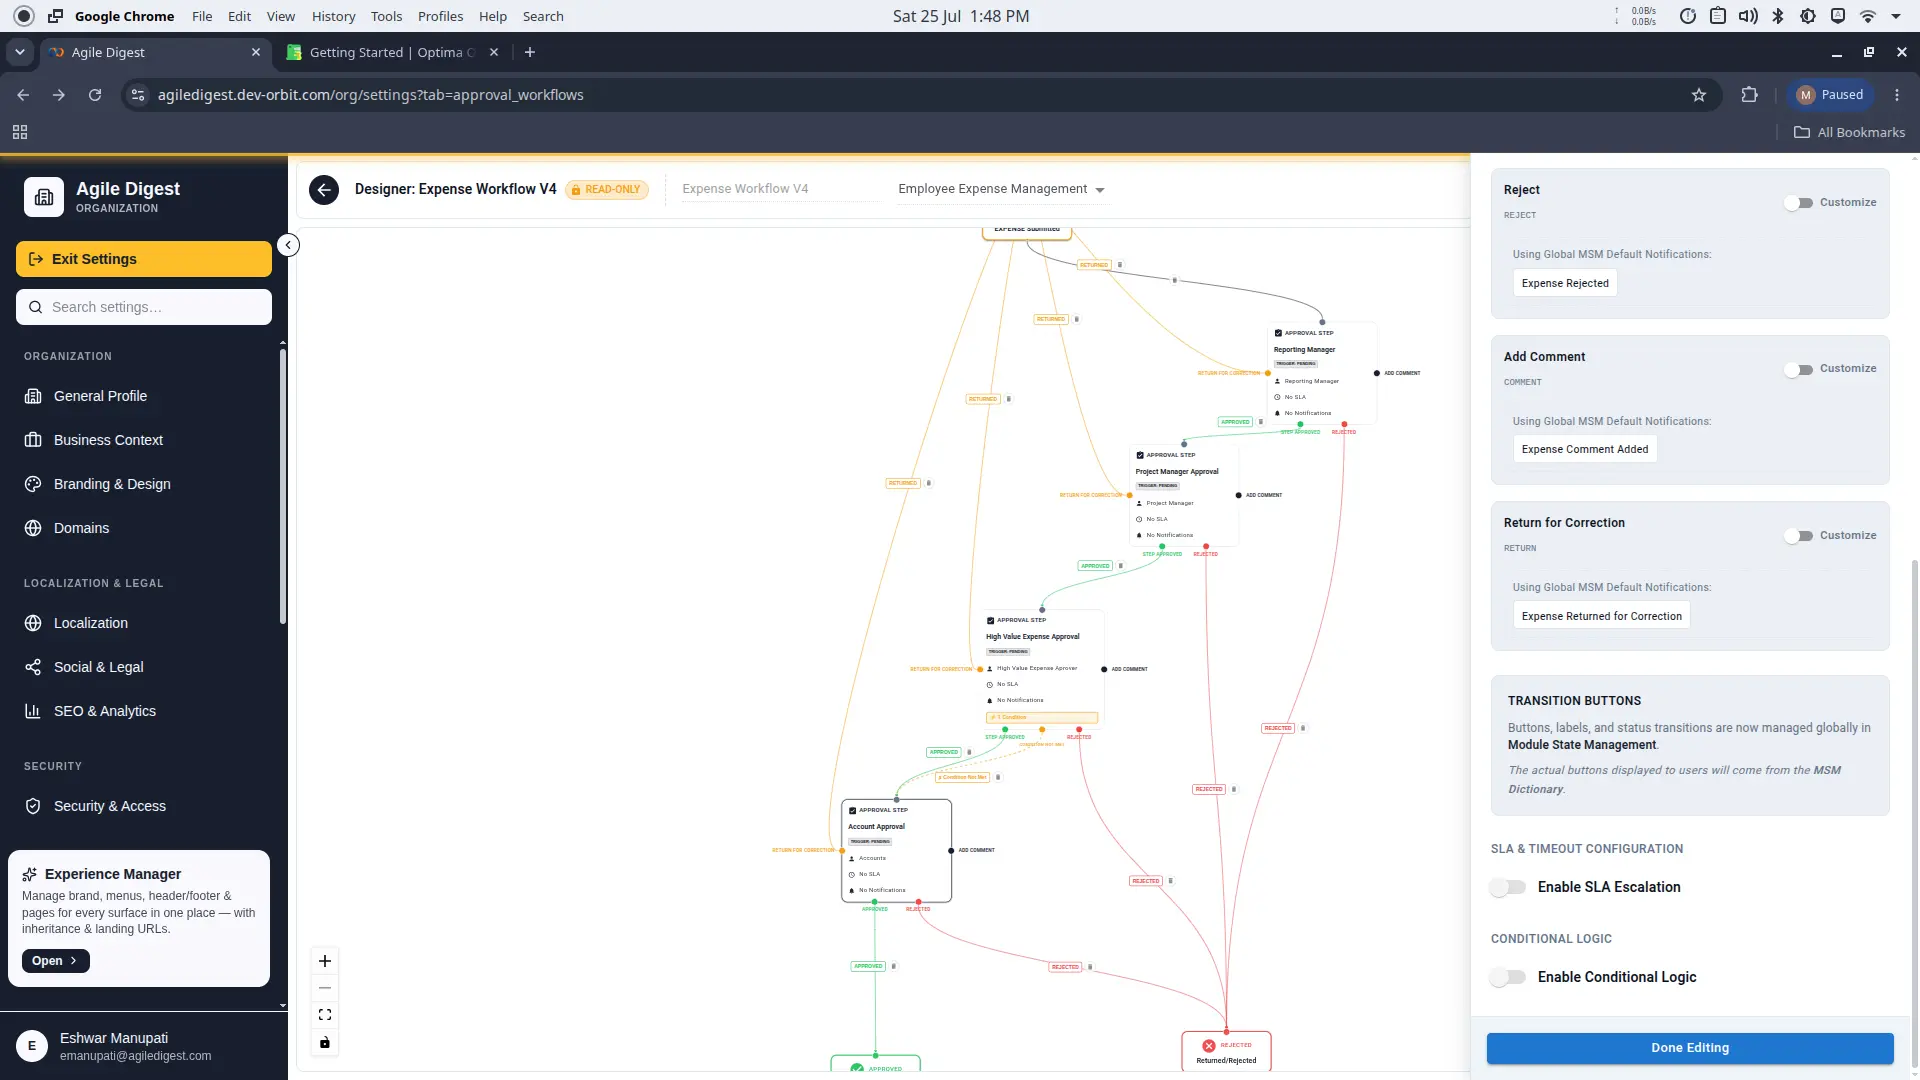Image resolution: width=1920 pixels, height=1080 pixels.
Task: Enable Conditional Logic switch
Action: (x=1508, y=977)
